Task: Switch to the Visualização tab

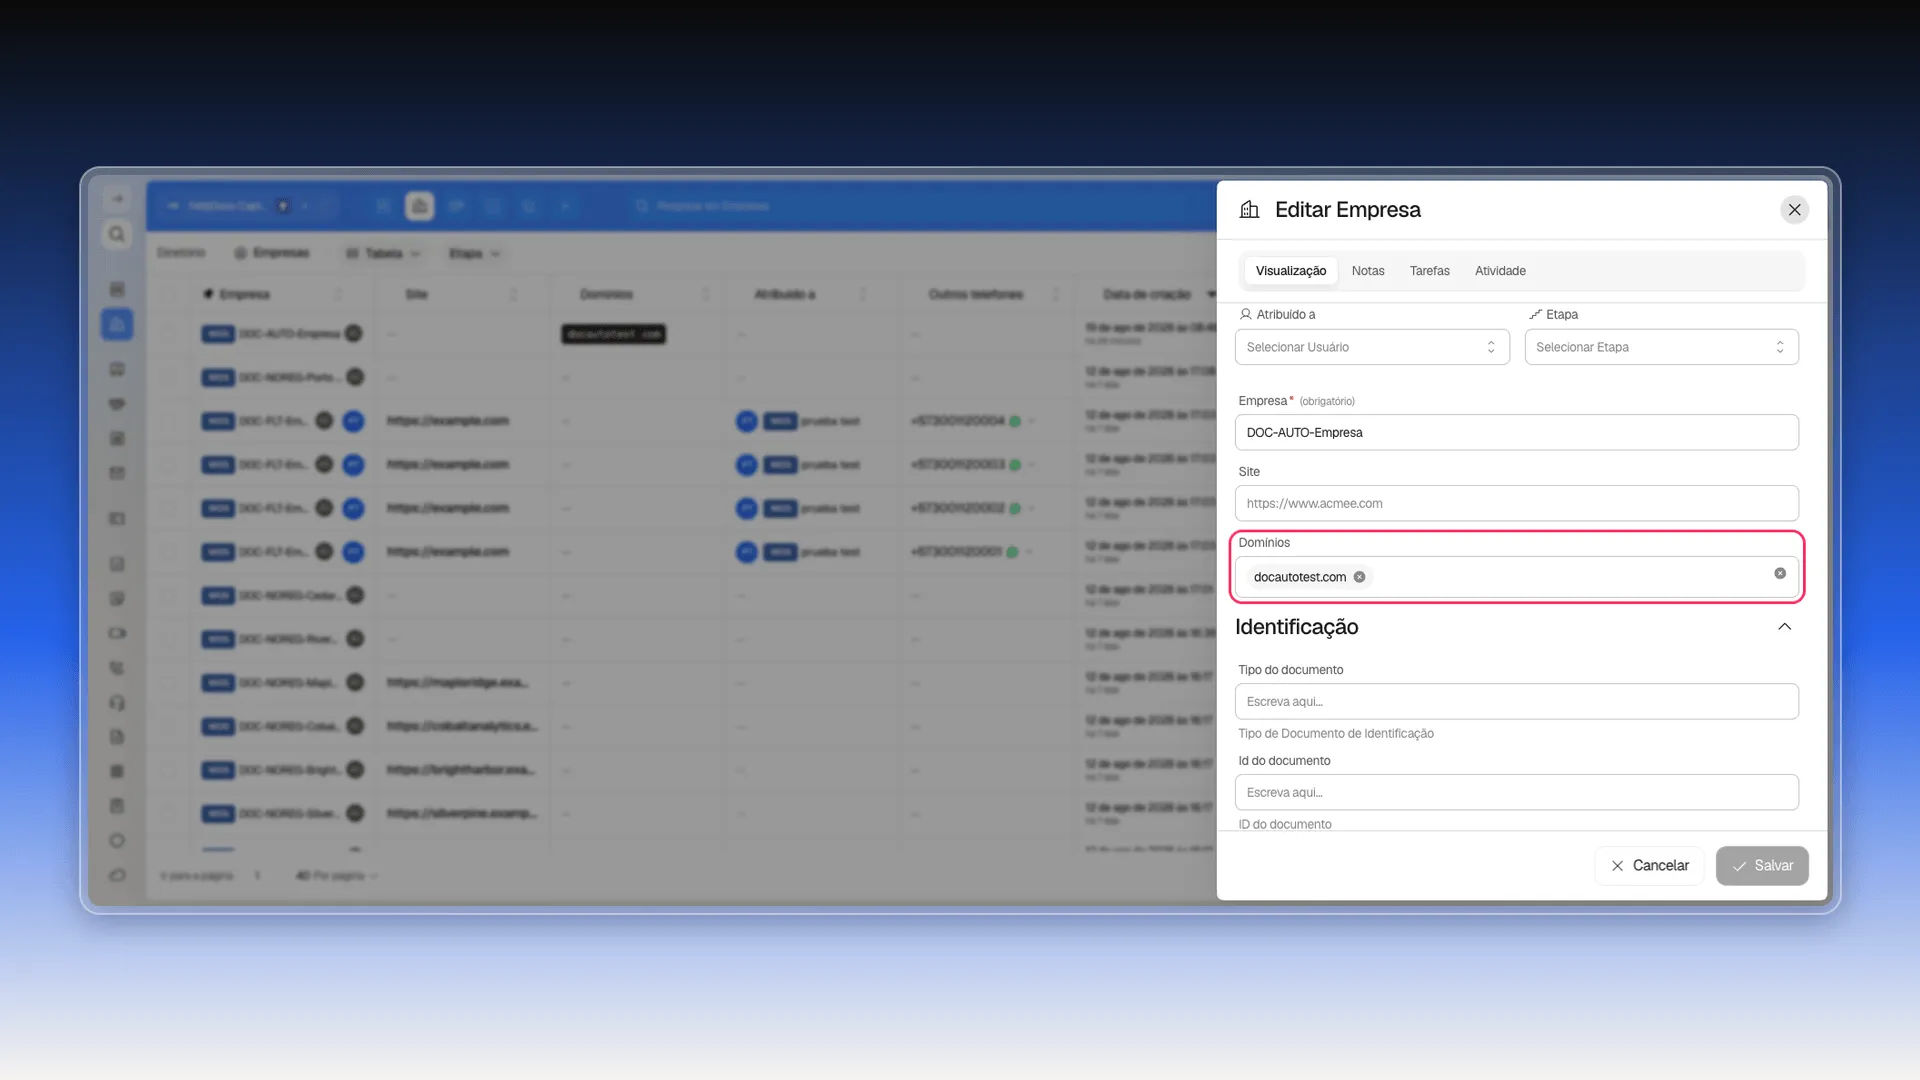Action: 1290,271
